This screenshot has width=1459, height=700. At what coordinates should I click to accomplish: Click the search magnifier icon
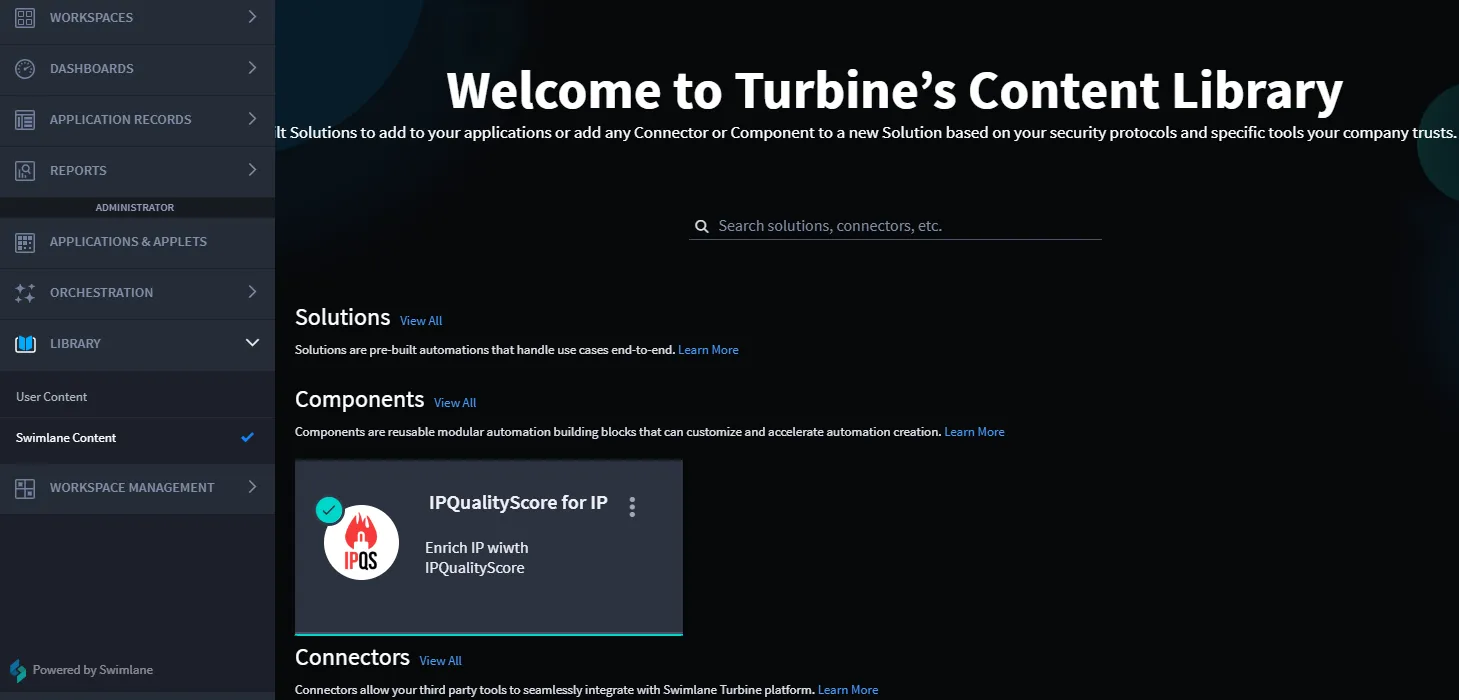pyautogui.click(x=702, y=226)
